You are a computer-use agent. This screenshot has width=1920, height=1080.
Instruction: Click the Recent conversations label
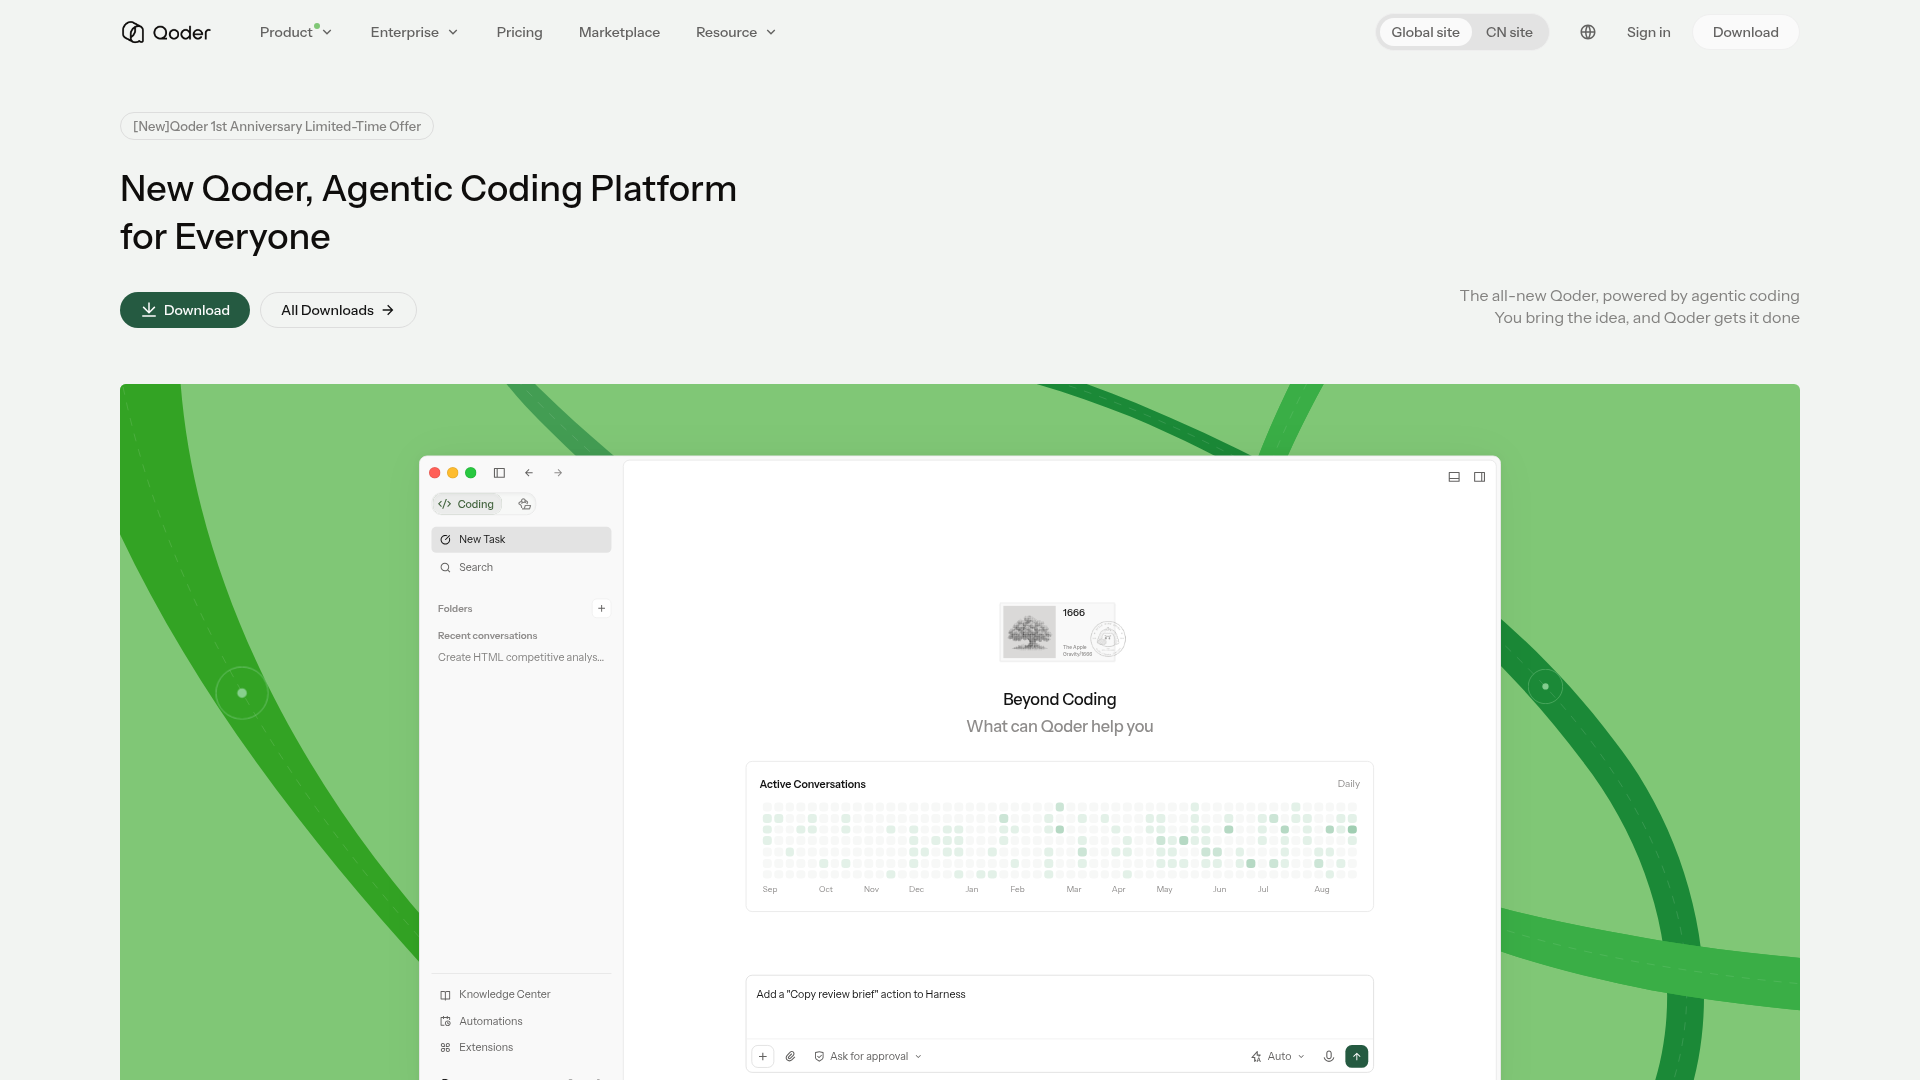[x=487, y=636]
